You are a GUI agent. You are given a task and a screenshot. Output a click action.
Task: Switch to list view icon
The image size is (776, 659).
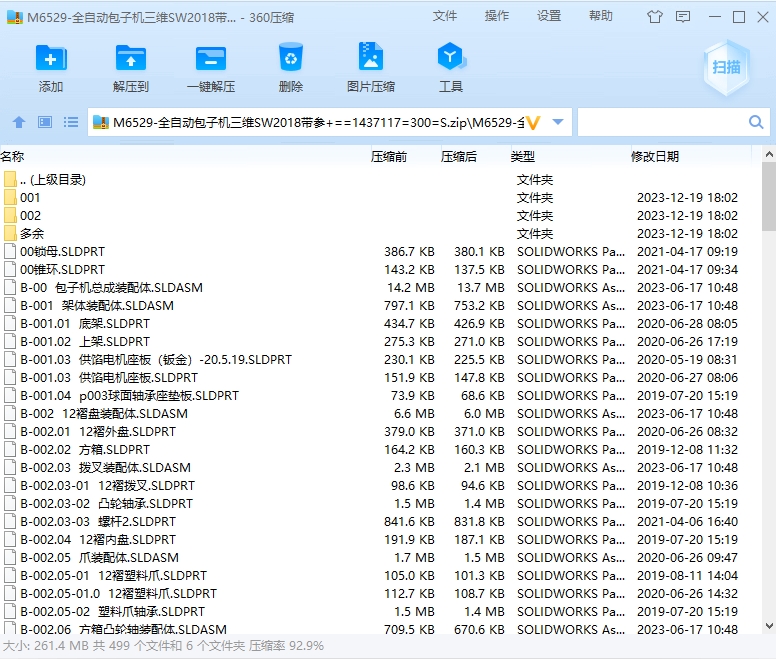[71, 122]
